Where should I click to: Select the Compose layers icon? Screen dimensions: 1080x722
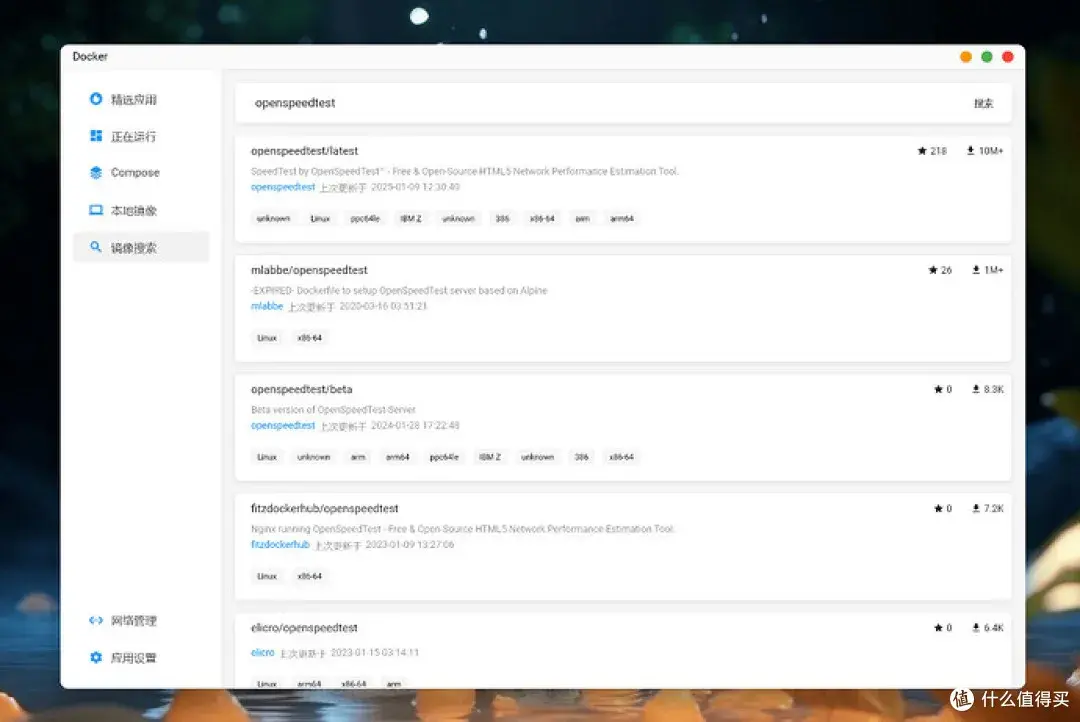[96, 172]
